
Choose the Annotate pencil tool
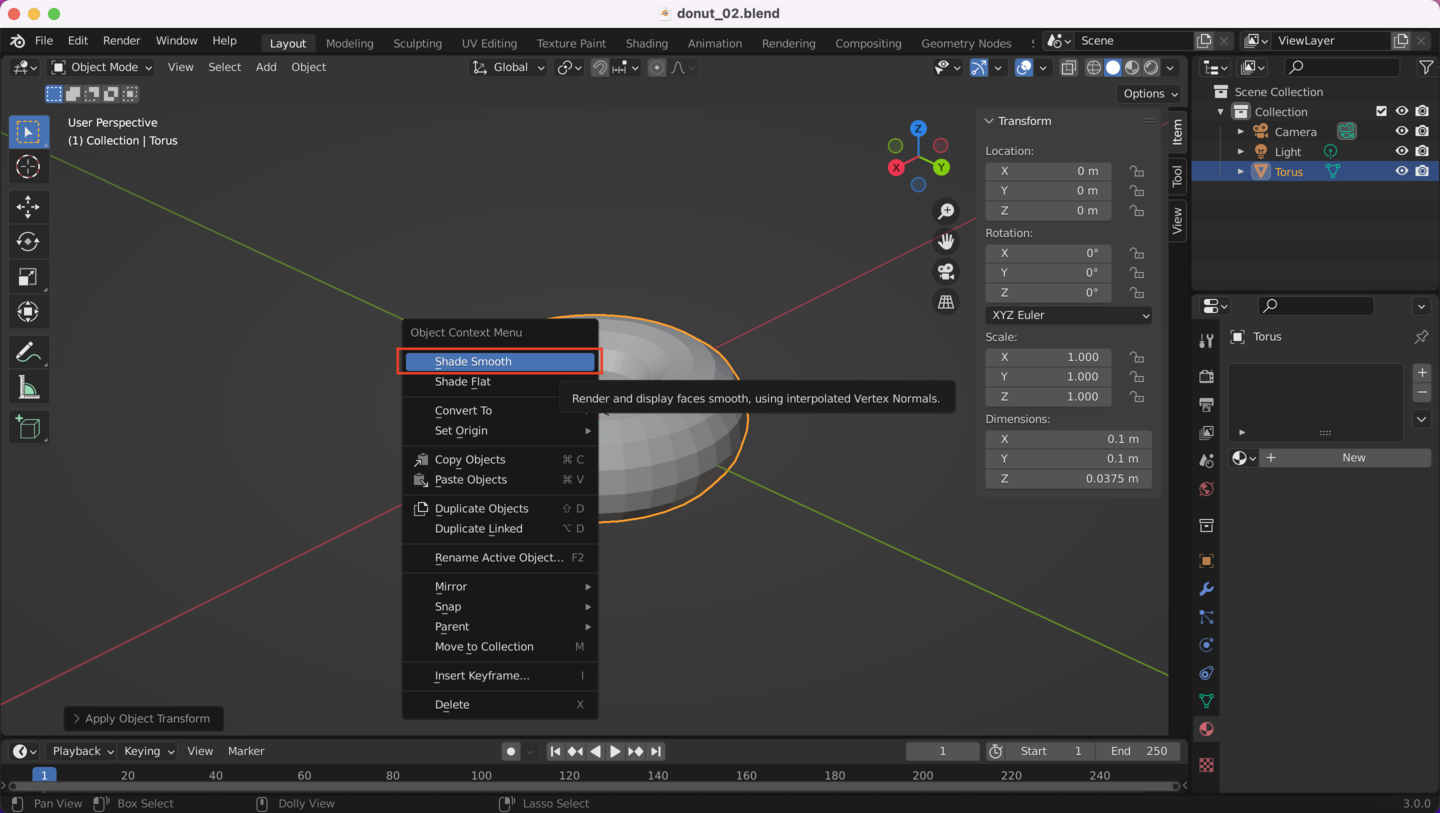pyautogui.click(x=28, y=352)
